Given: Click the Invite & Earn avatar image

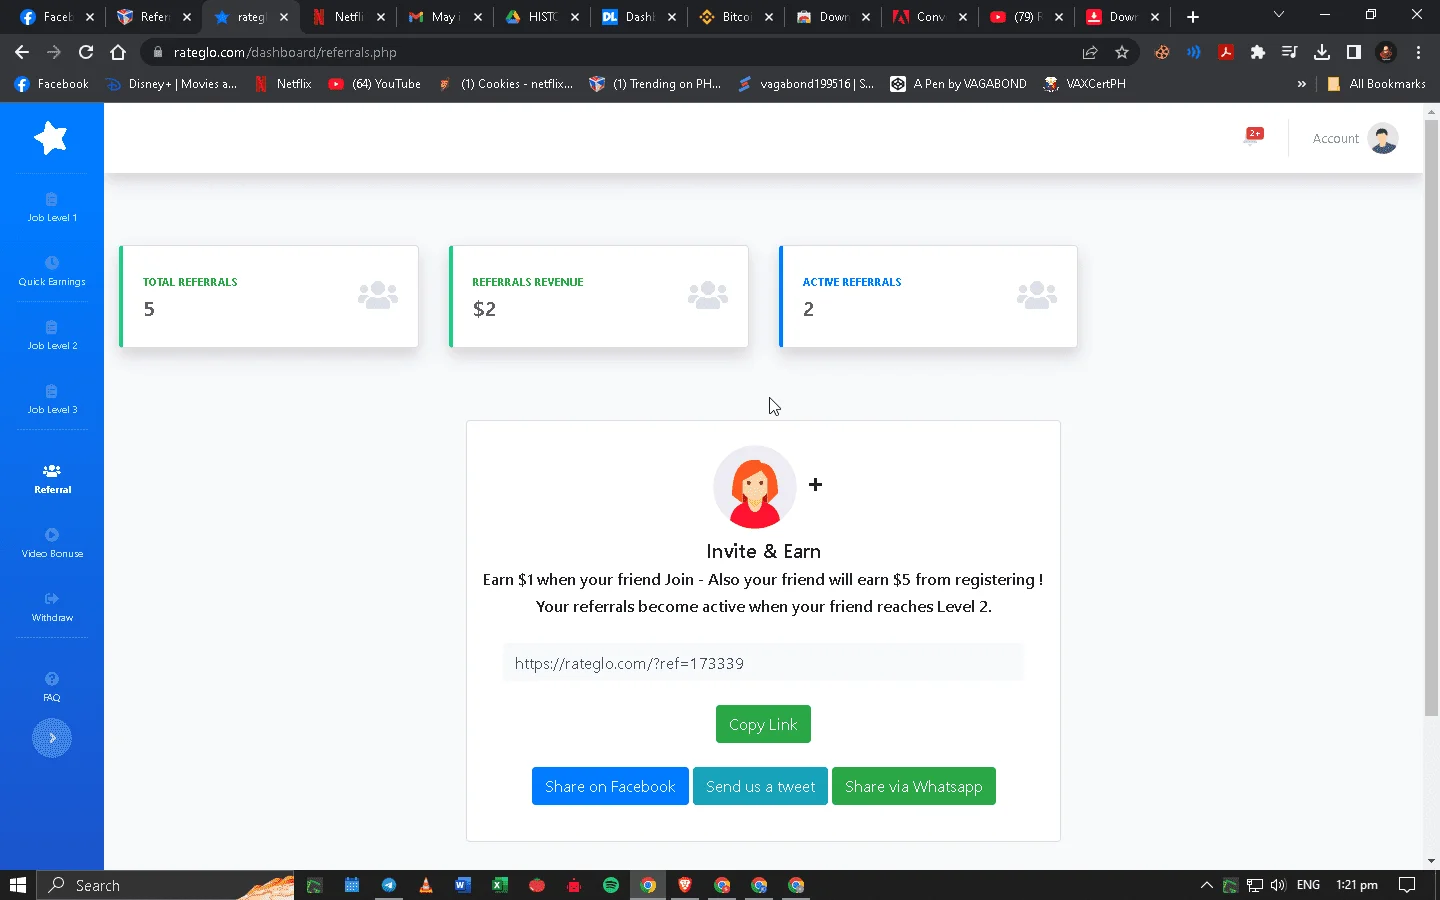Looking at the screenshot, I should (x=755, y=487).
